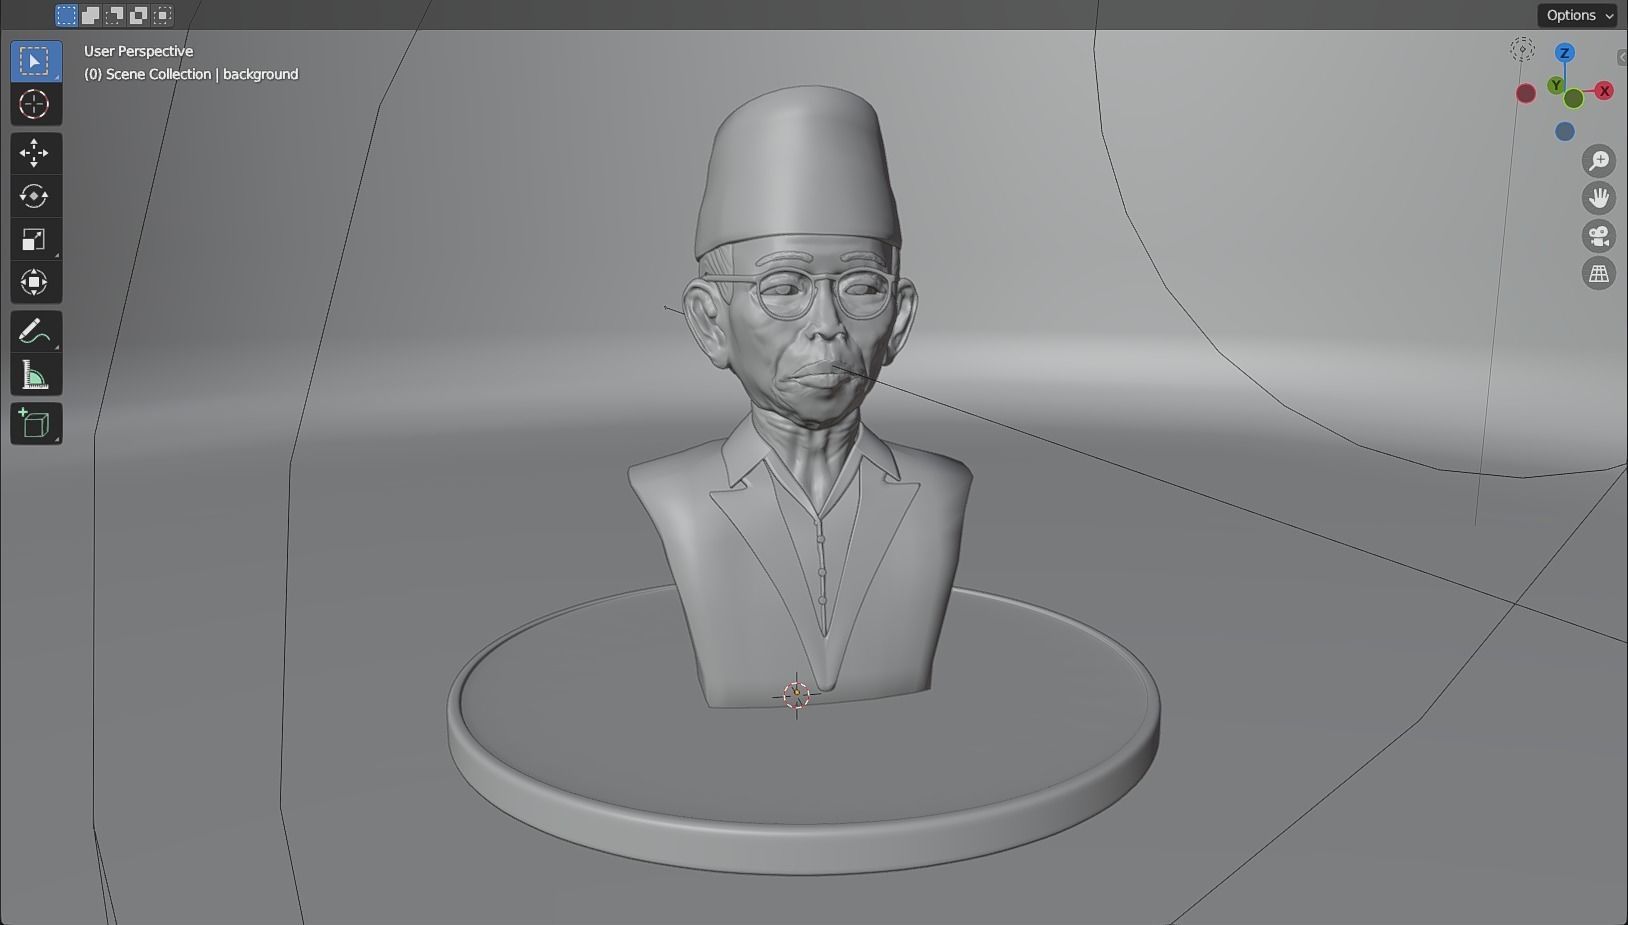Activate the 3D Cursor tool

[35, 104]
